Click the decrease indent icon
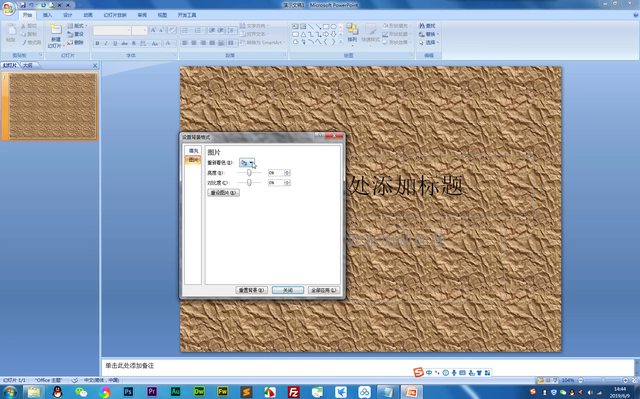Image resolution: width=640 pixels, height=399 pixels. 212,31
